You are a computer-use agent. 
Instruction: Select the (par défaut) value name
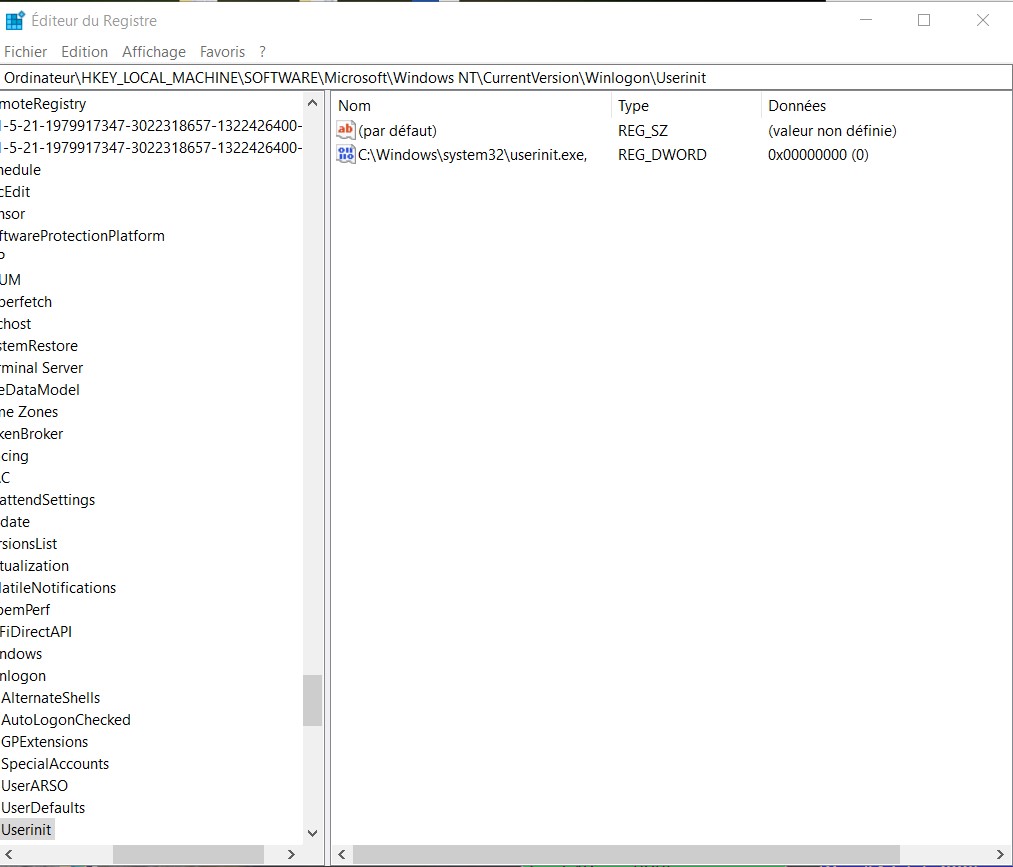(x=397, y=131)
